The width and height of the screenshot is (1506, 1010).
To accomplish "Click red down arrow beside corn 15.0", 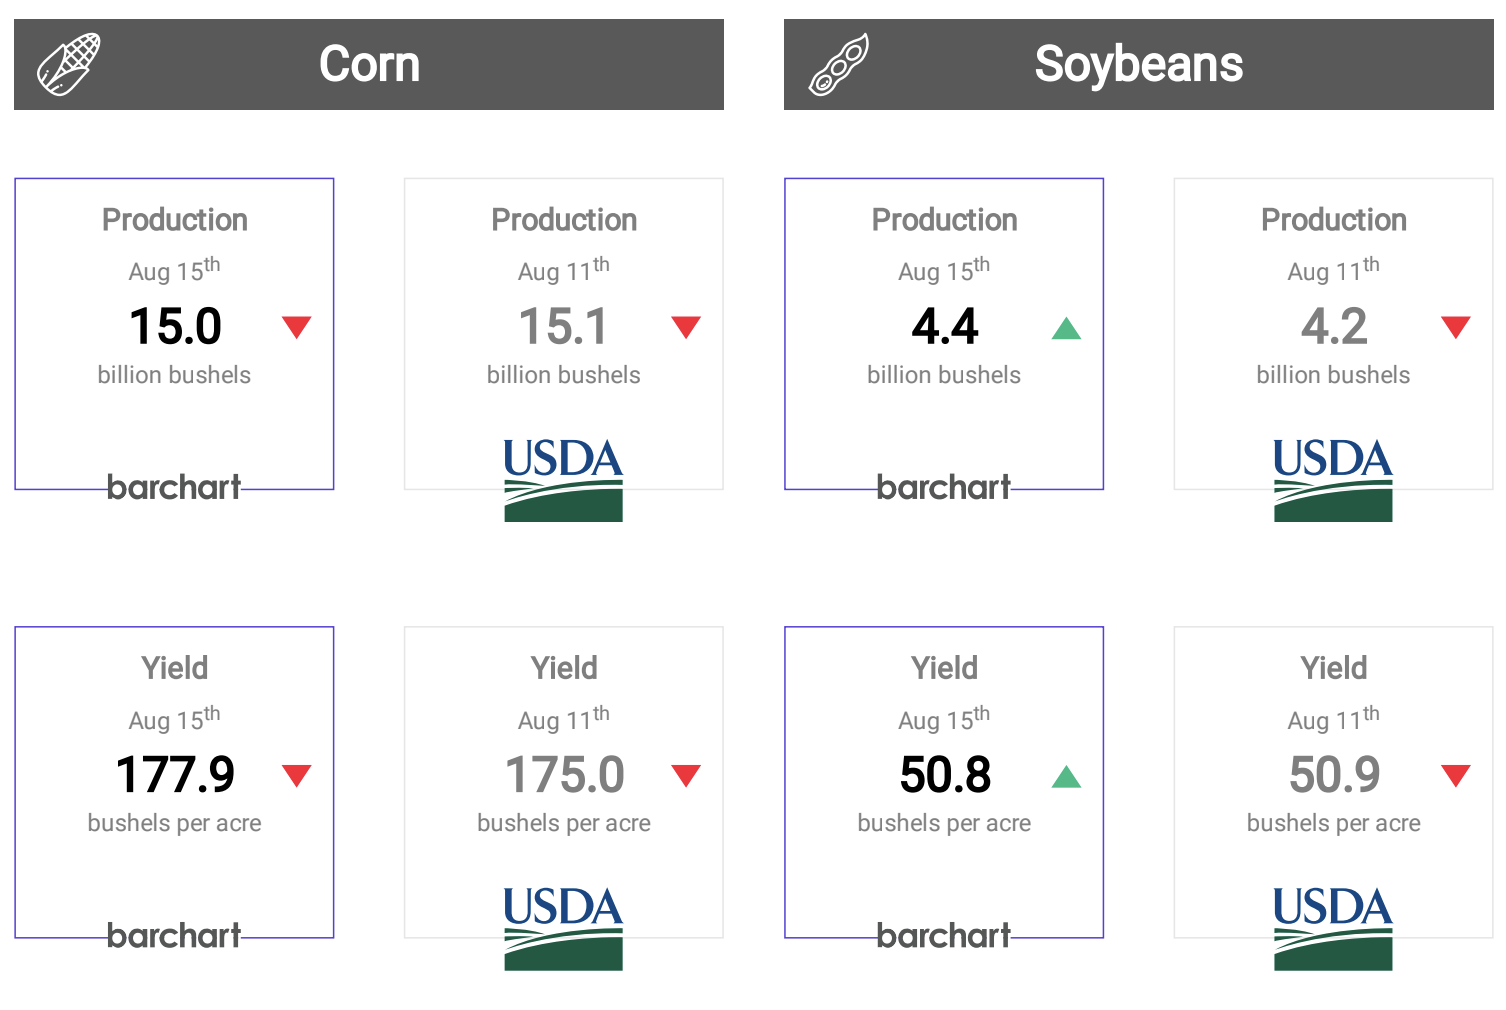I will point(297,327).
